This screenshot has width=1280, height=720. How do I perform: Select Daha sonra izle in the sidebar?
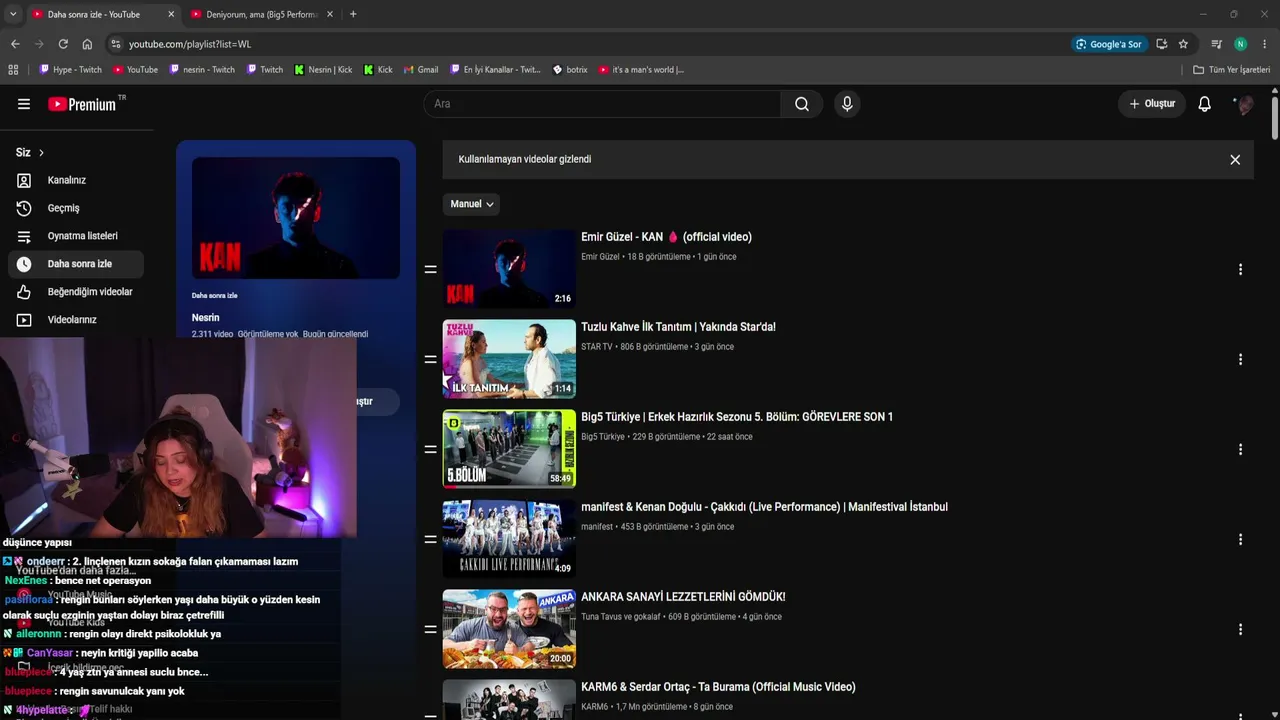(75, 264)
